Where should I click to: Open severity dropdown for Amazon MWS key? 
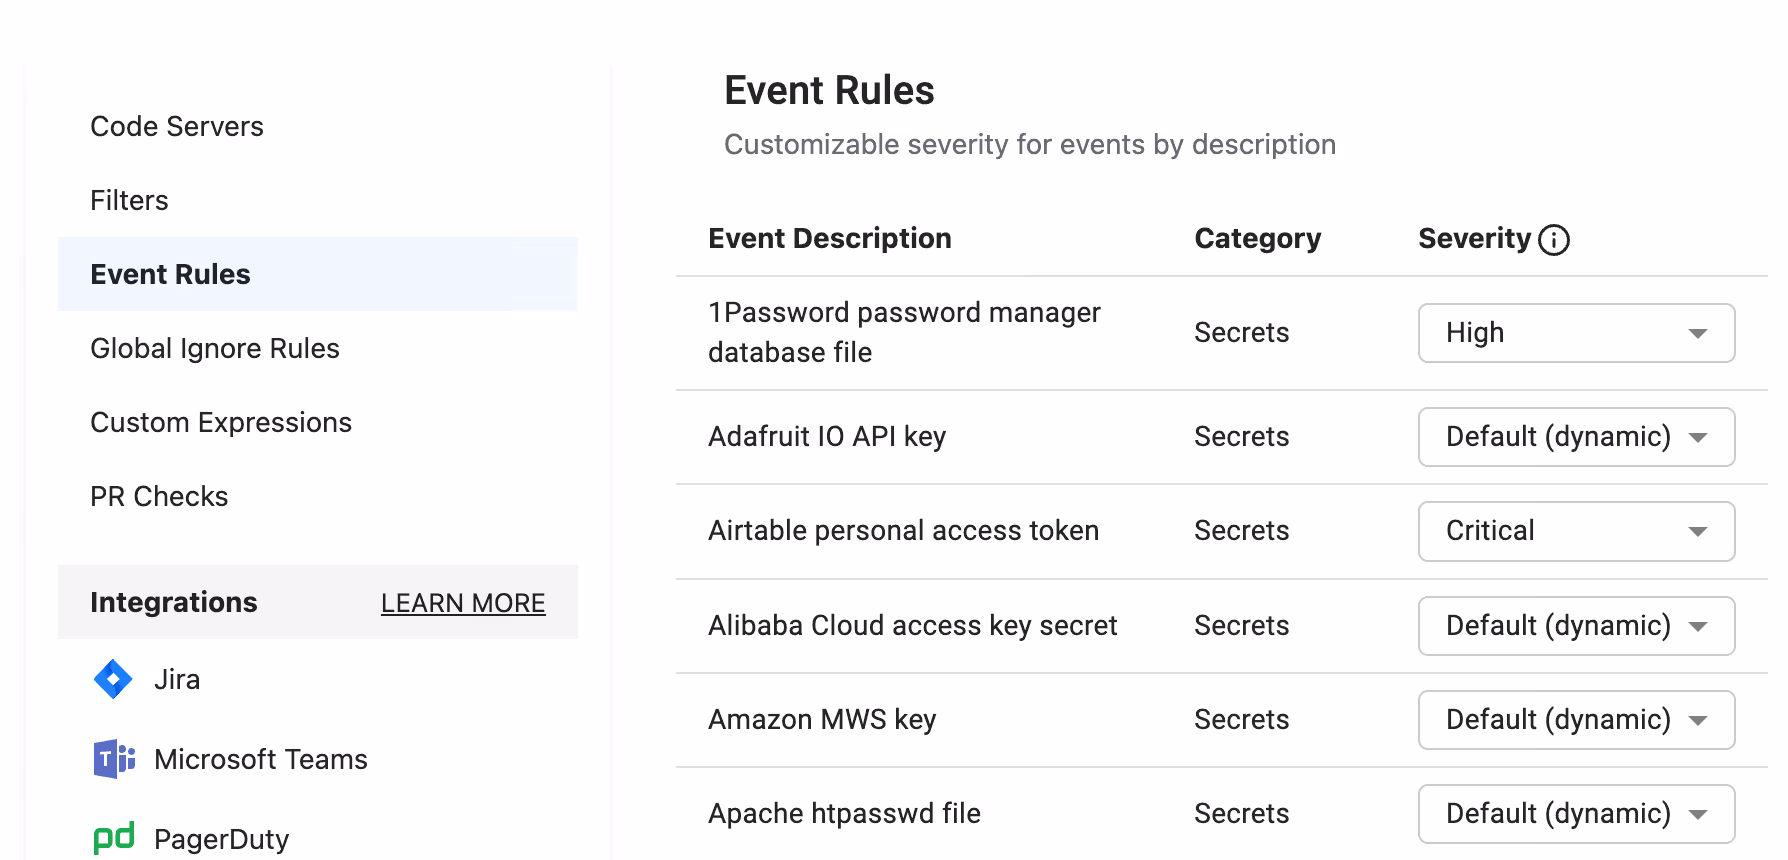click(x=1576, y=719)
